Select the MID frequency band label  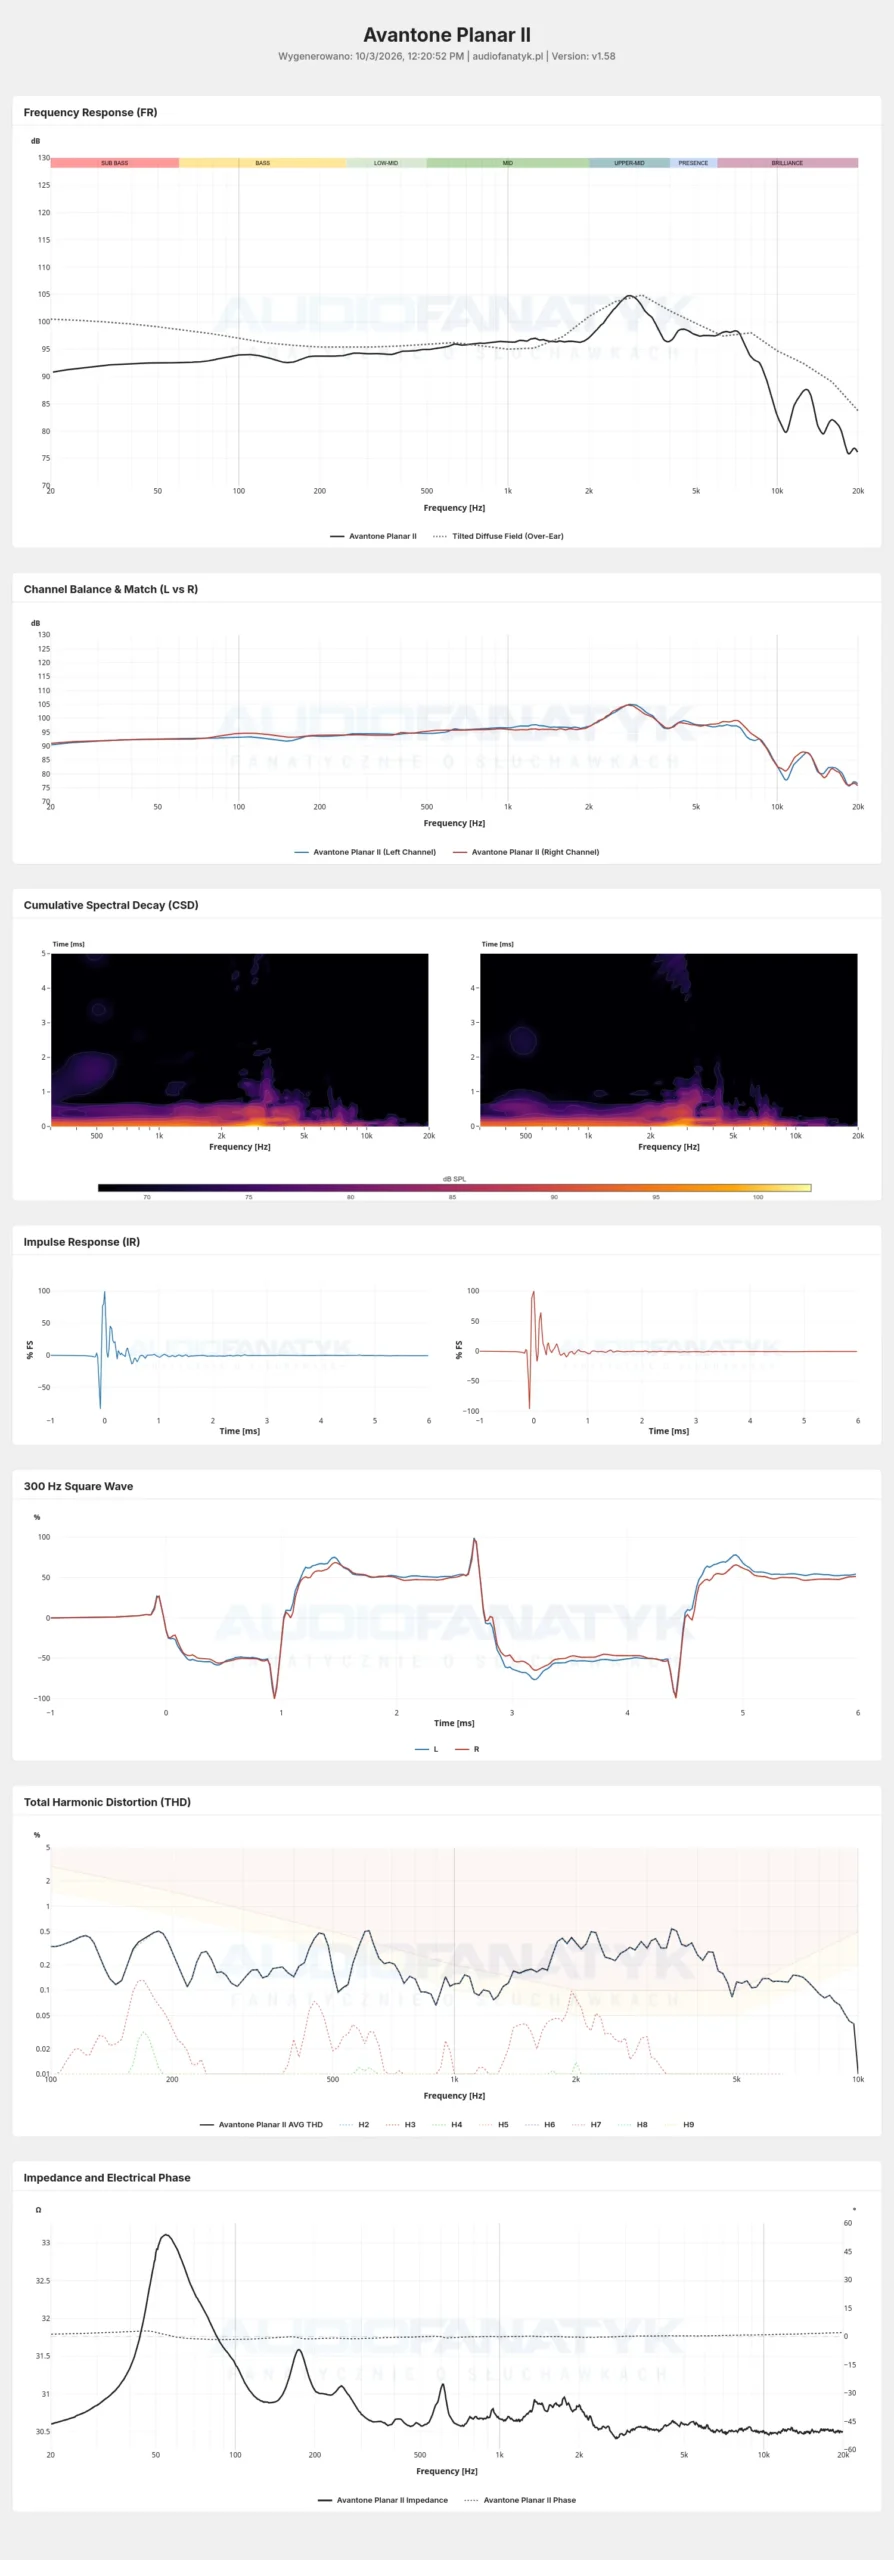coord(508,163)
